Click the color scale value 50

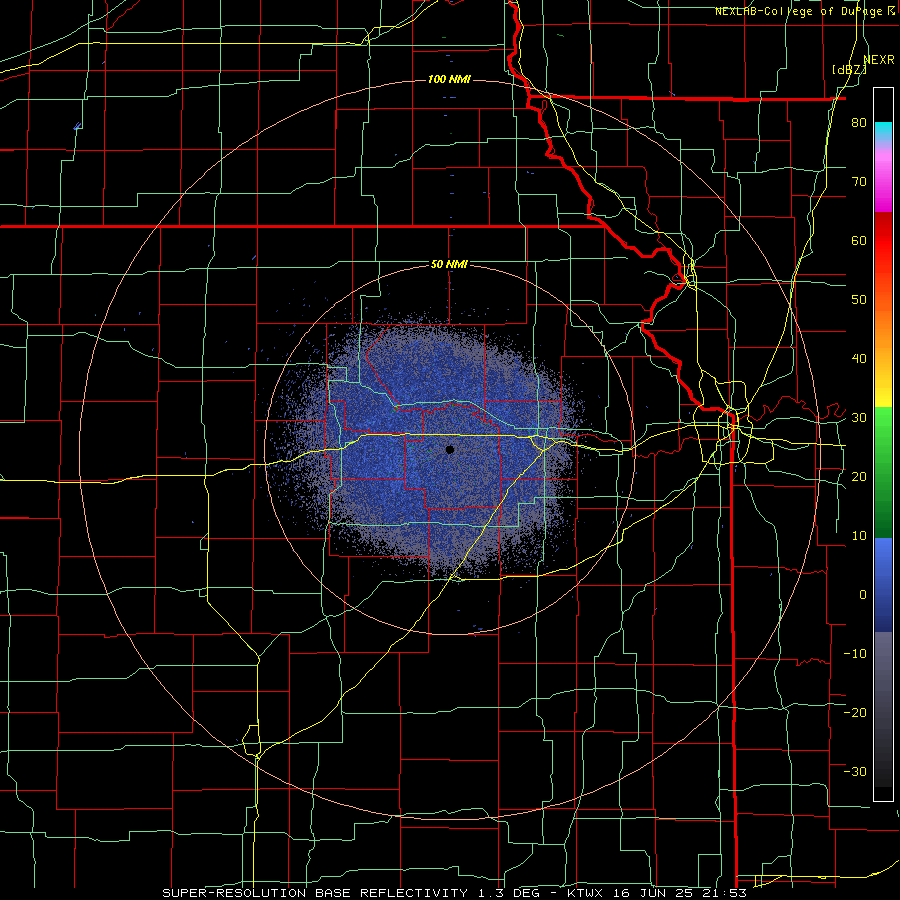tap(859, 300)
